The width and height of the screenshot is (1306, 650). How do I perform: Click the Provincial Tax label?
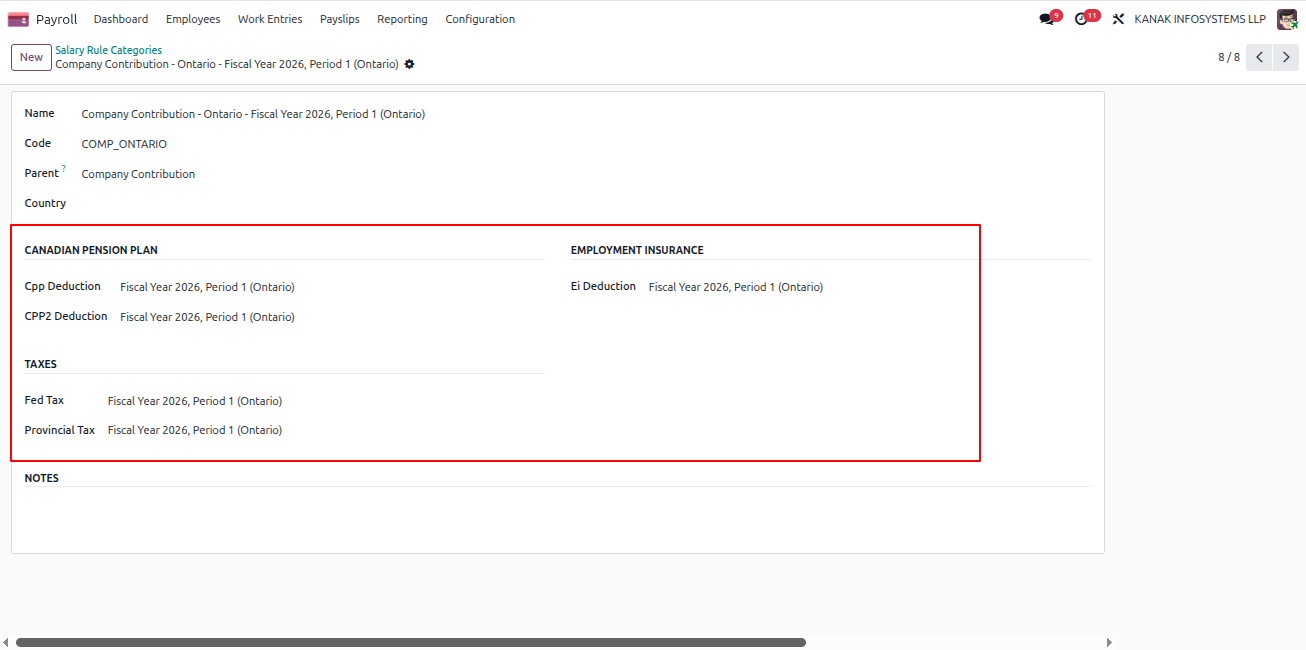60,430
